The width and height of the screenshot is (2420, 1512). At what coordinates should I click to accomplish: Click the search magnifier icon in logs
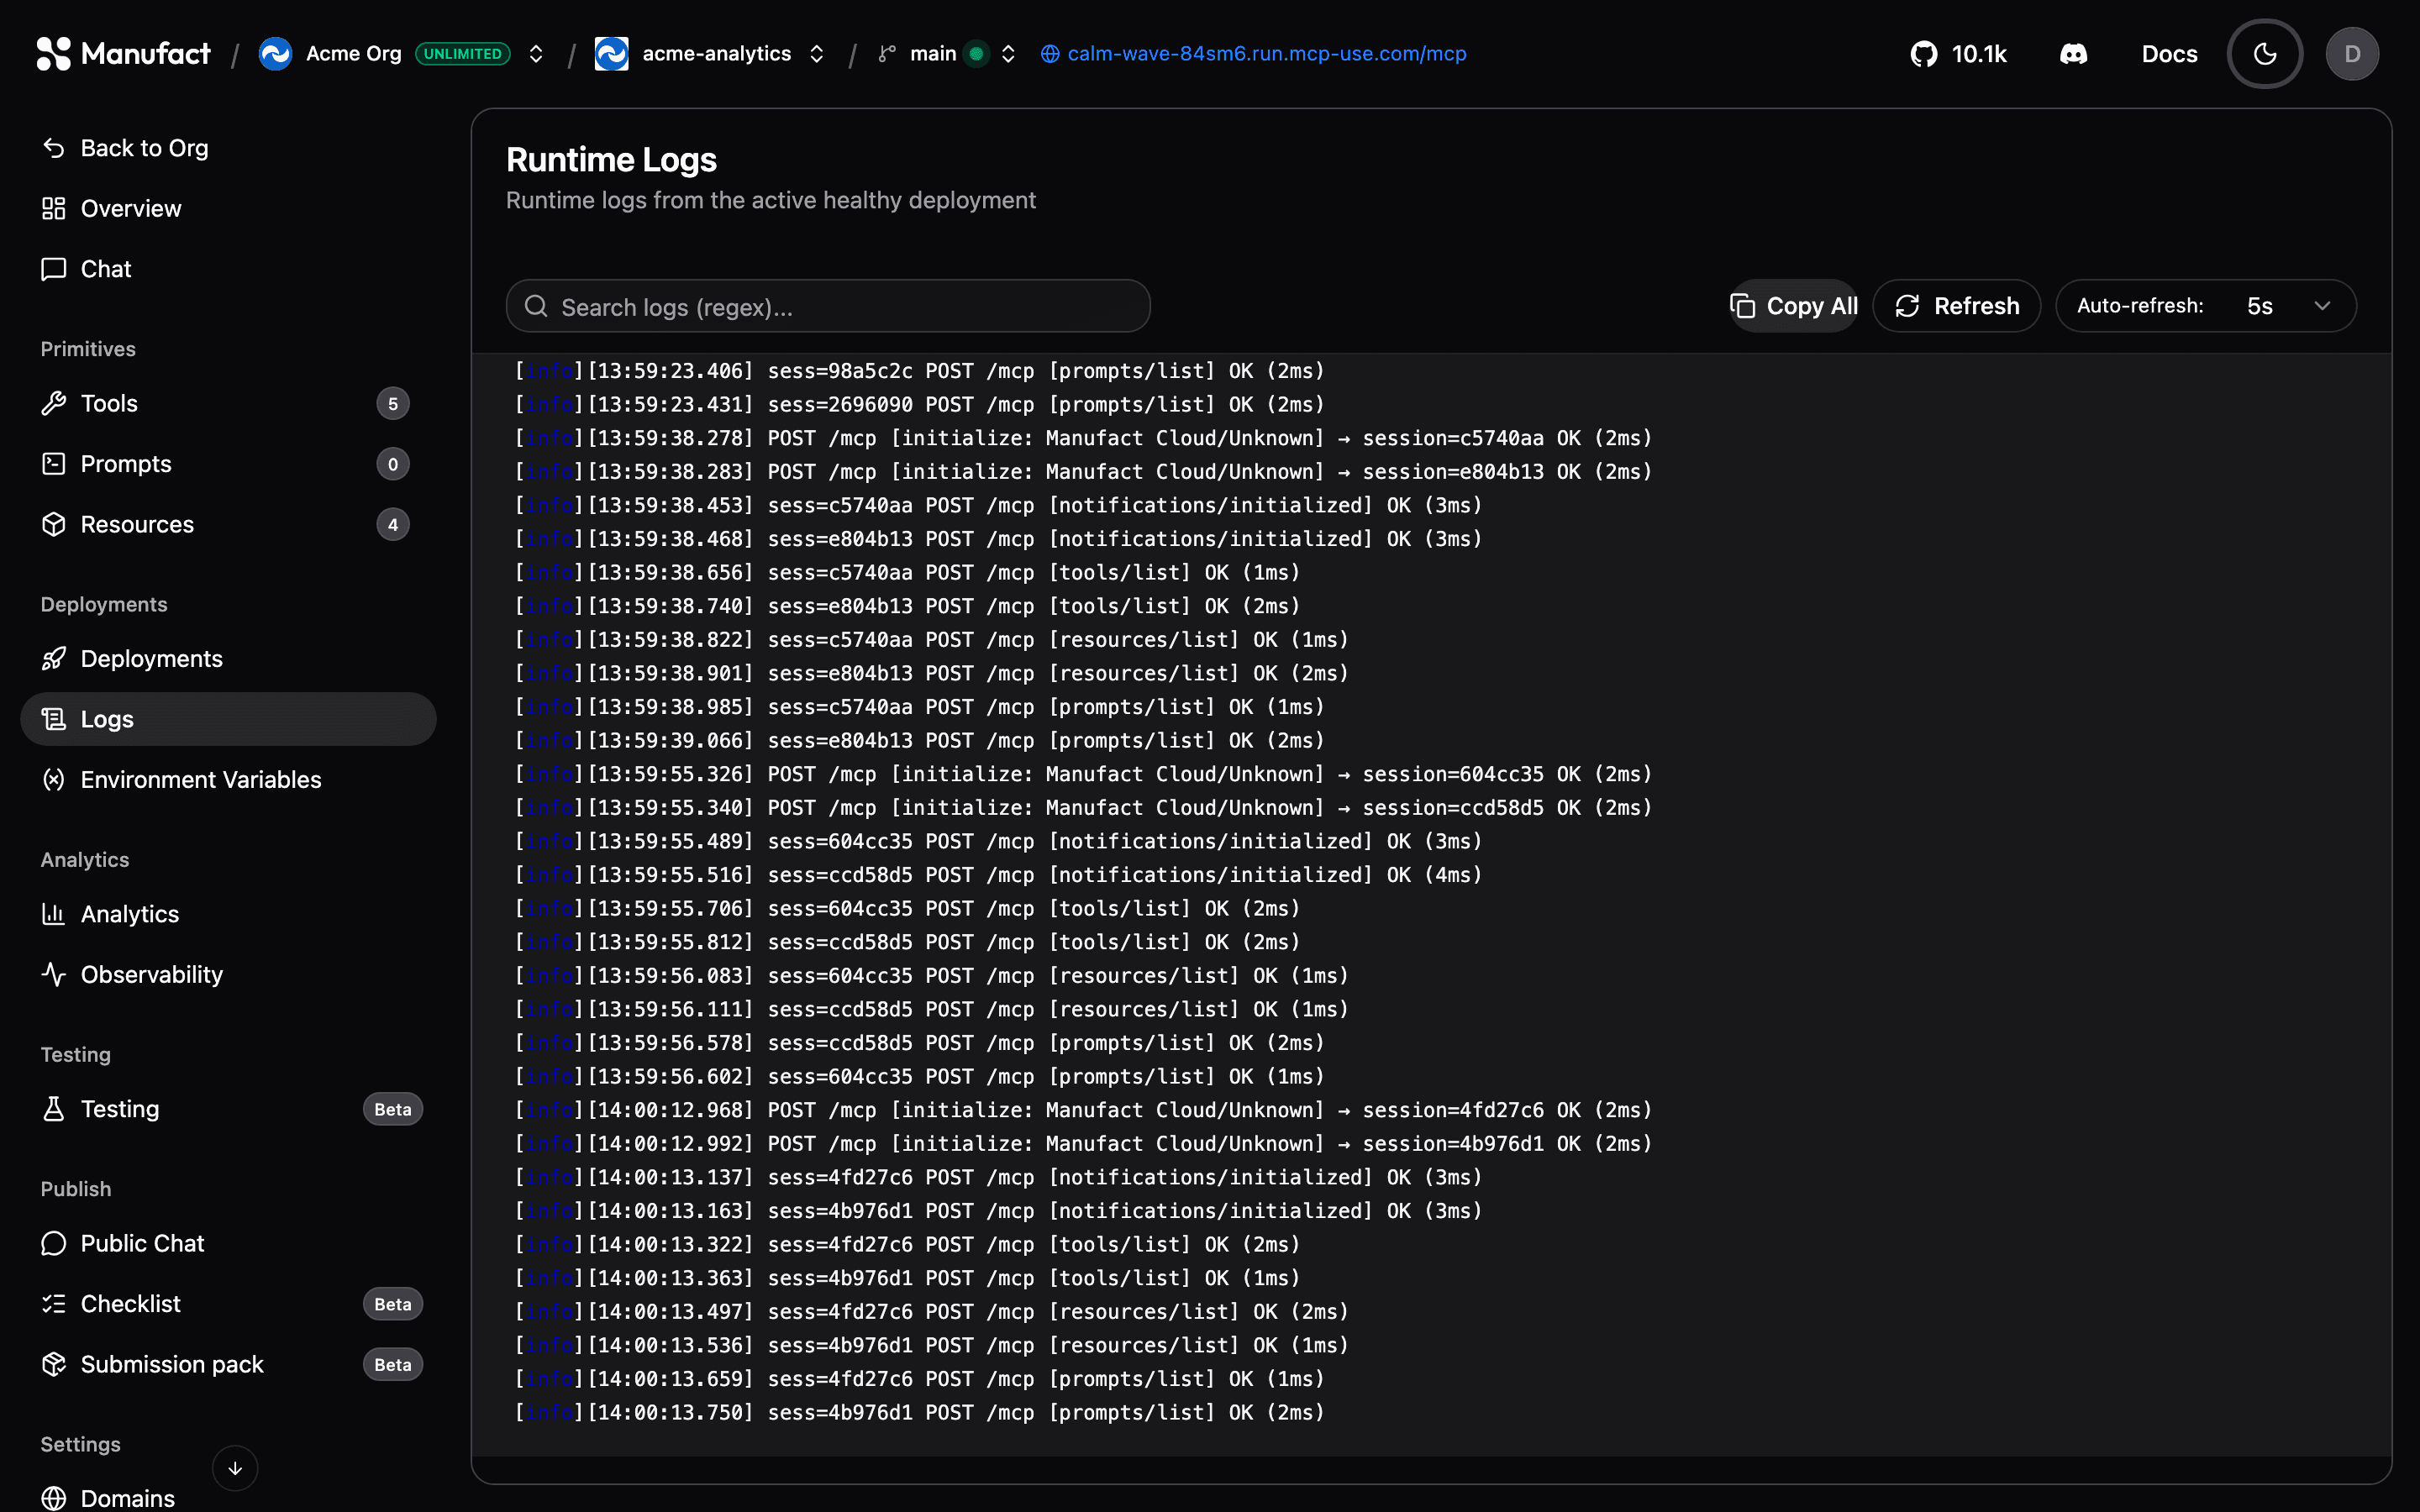point(537,306)
